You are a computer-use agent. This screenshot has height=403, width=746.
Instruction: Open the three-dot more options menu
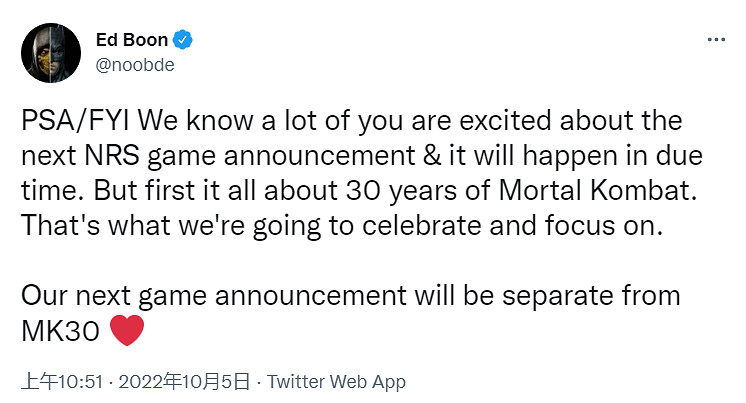tap(716, 39)
